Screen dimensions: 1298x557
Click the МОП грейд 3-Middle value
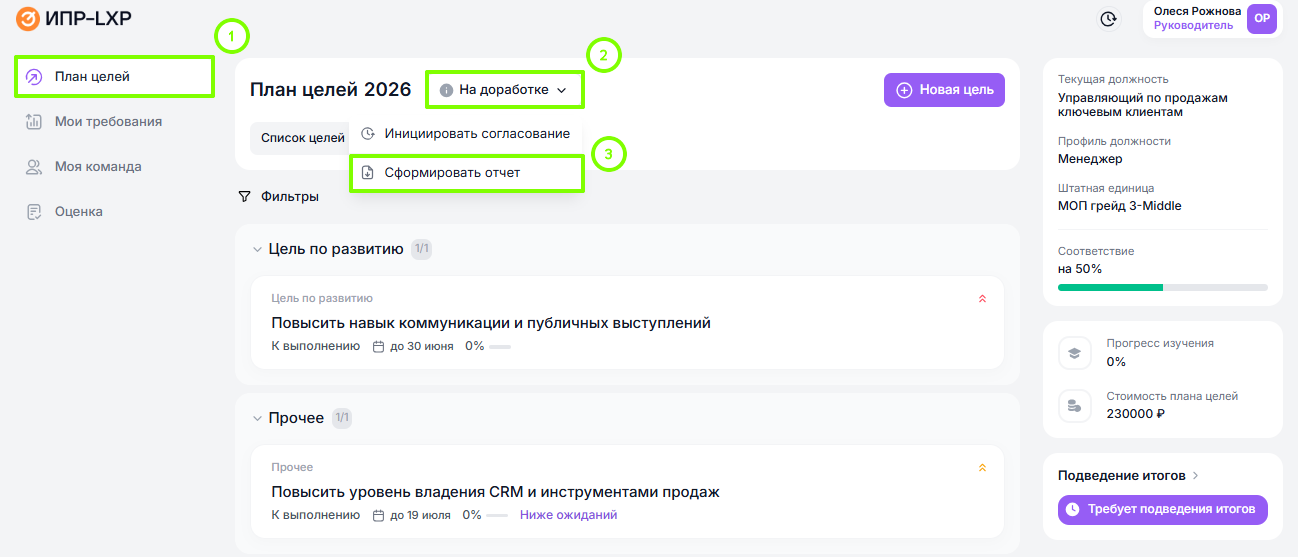coord(1119,206)
